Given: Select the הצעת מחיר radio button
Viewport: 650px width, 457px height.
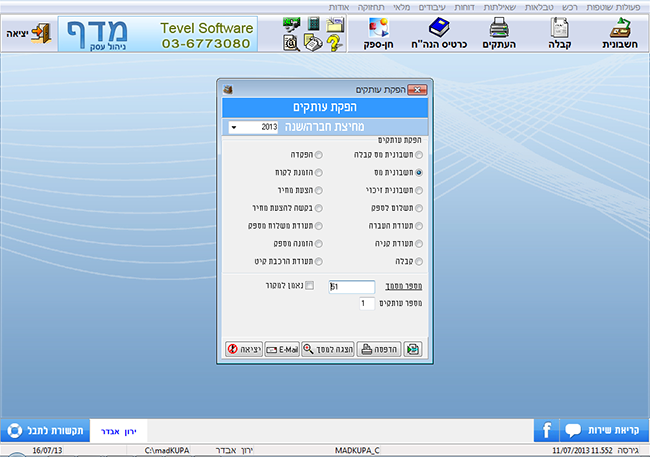Looking at the screenshot, I should (x=317, y=190).
